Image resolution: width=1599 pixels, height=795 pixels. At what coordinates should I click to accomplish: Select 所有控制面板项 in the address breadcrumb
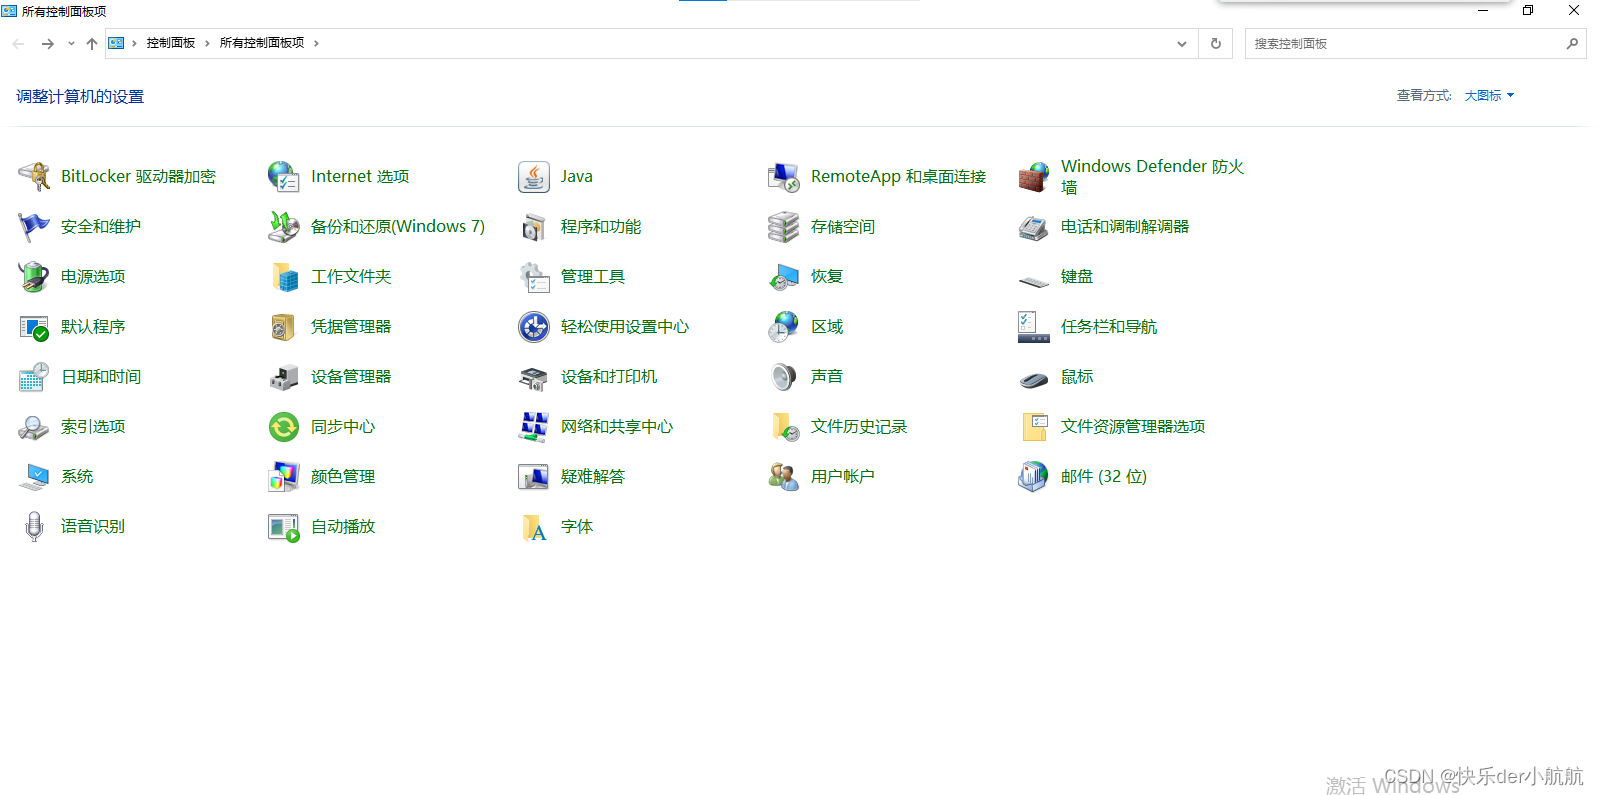click(262, 43)
